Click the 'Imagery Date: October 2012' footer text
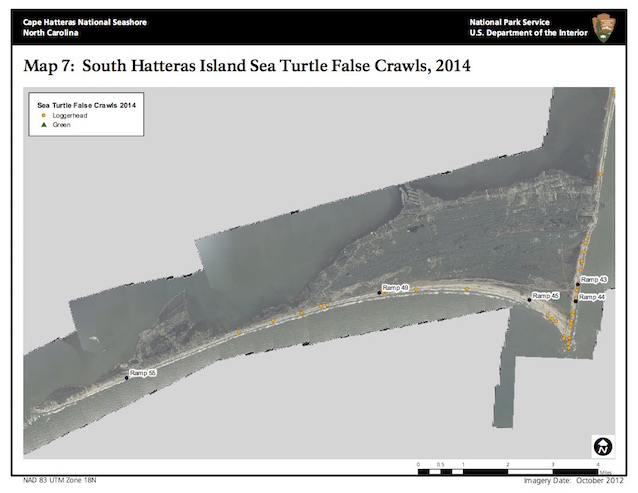Image resolution: width=638 pixels, height=493 pixels. pos(569,481)
